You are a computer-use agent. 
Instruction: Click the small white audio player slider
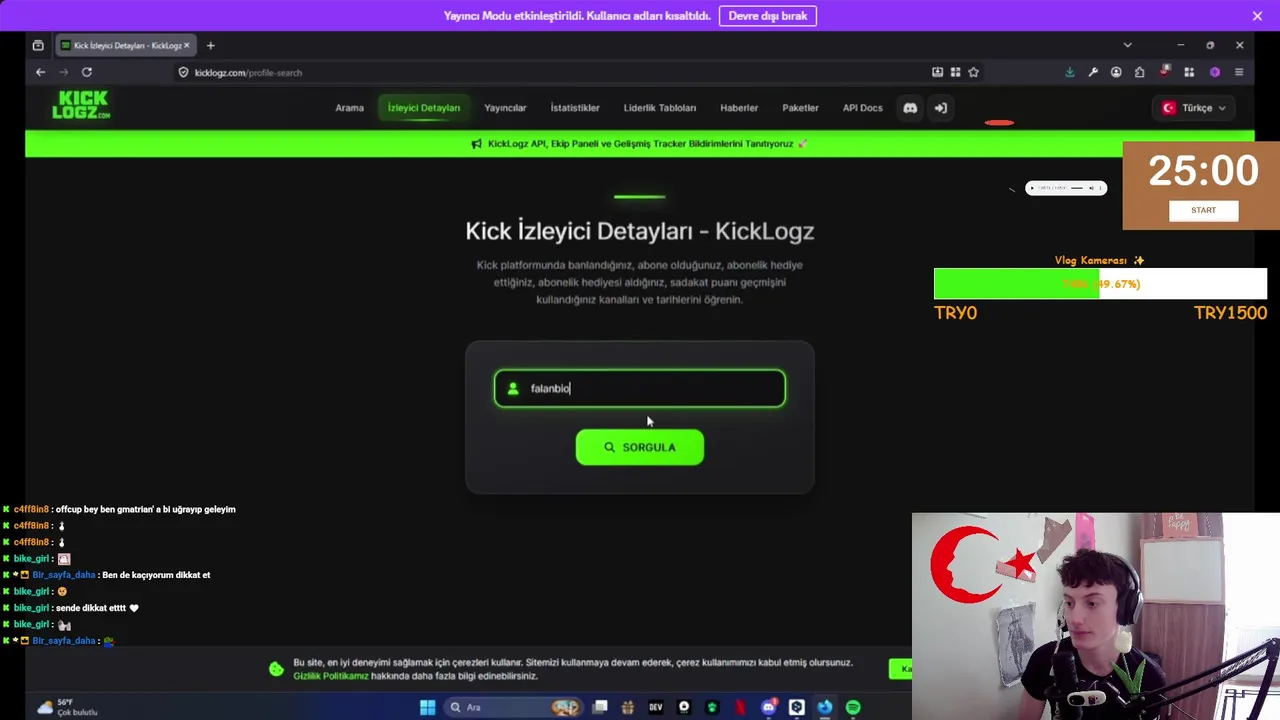(x=1067, y=188)
